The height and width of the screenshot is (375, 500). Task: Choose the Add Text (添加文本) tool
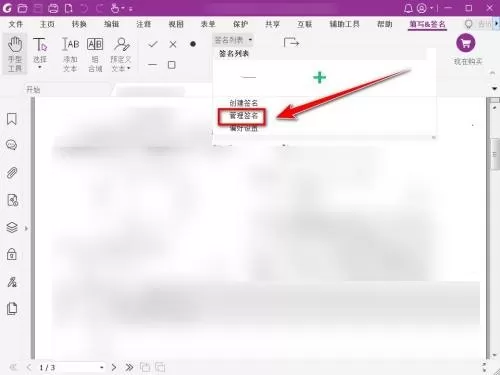tap(70, 54)
